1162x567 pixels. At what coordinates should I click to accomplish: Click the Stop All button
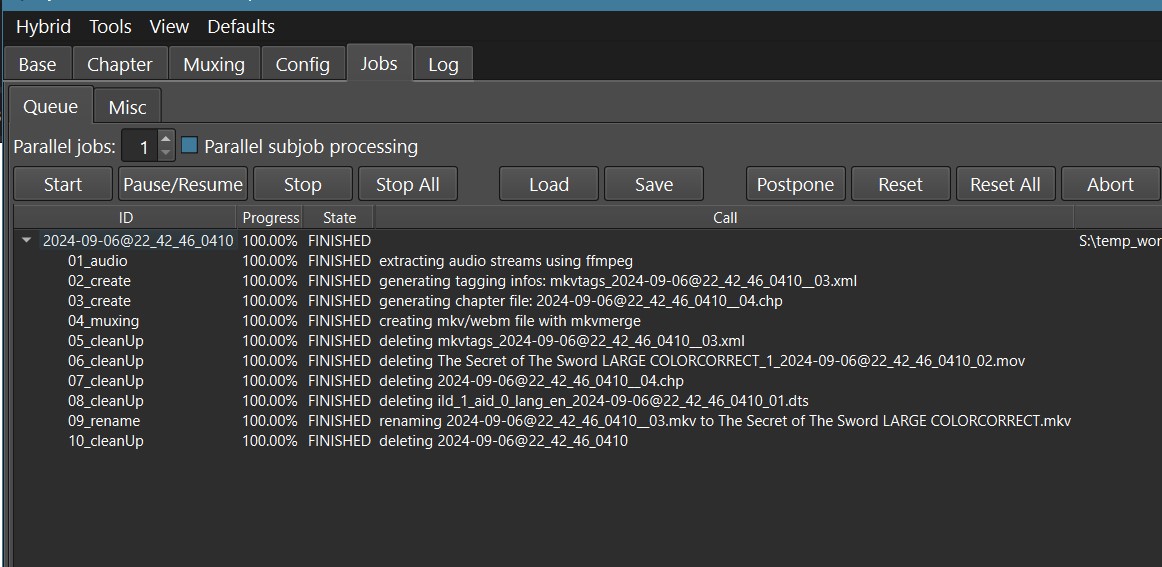[407, 185]
